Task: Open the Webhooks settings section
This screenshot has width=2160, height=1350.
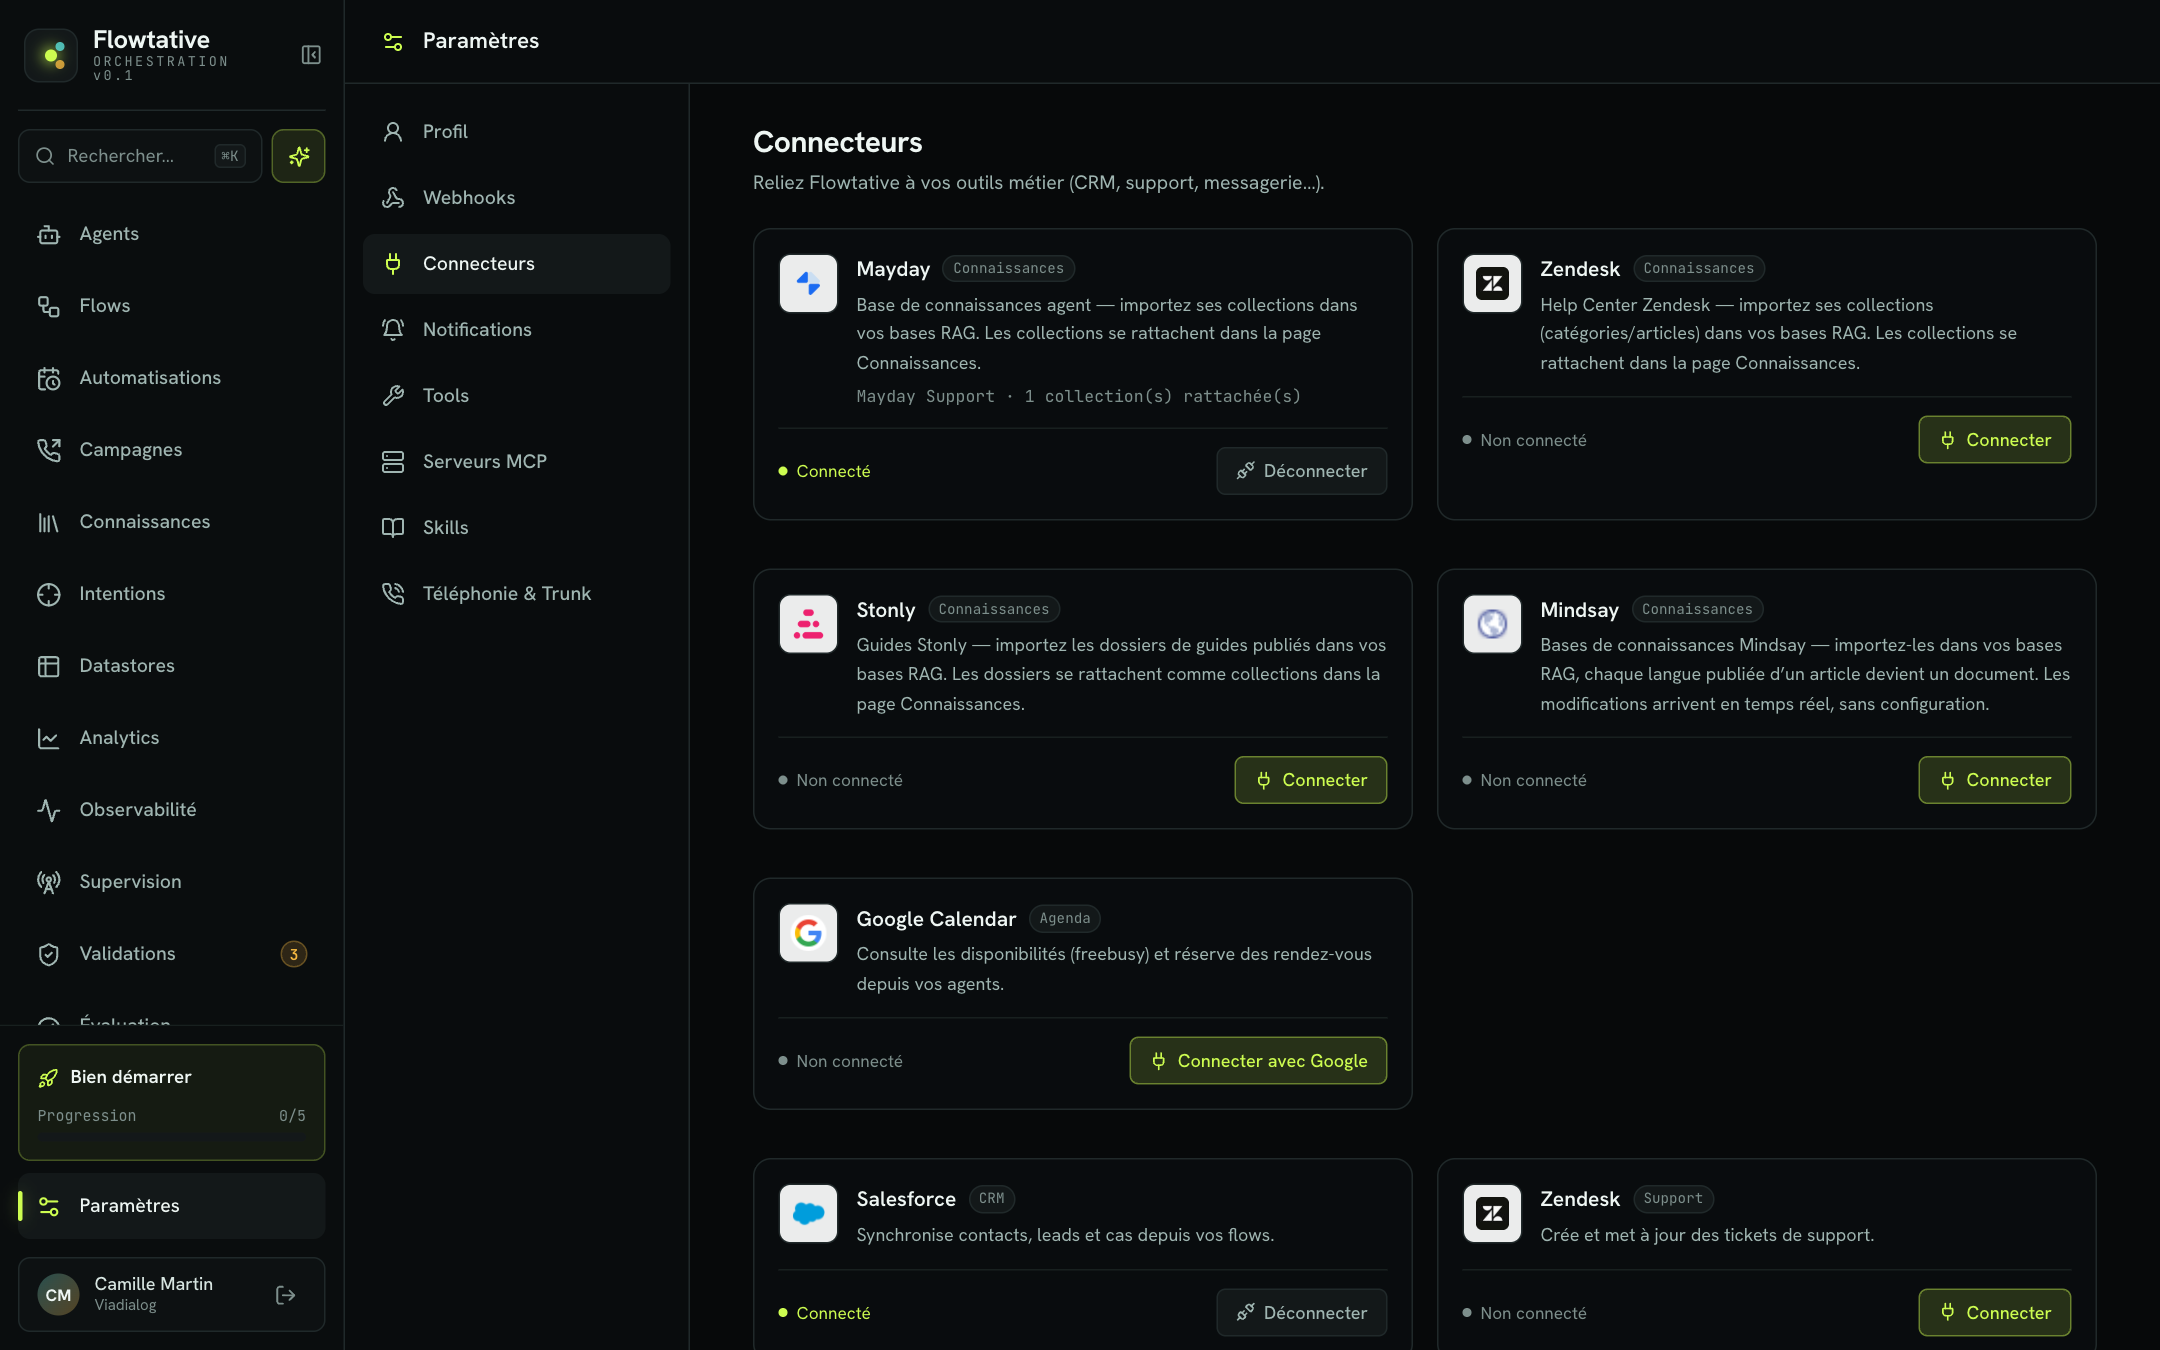Action: [516, 198]
